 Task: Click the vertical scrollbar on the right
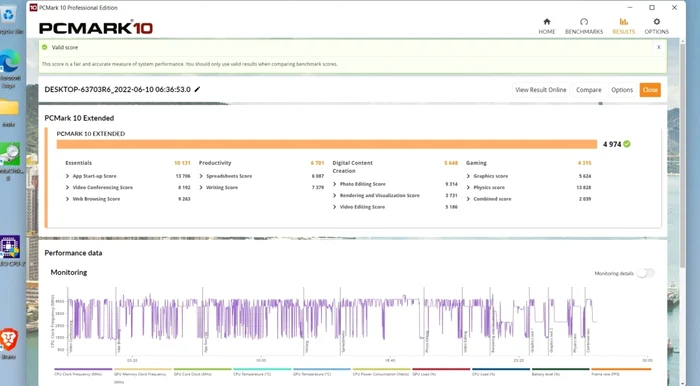[x=682, y=156]
